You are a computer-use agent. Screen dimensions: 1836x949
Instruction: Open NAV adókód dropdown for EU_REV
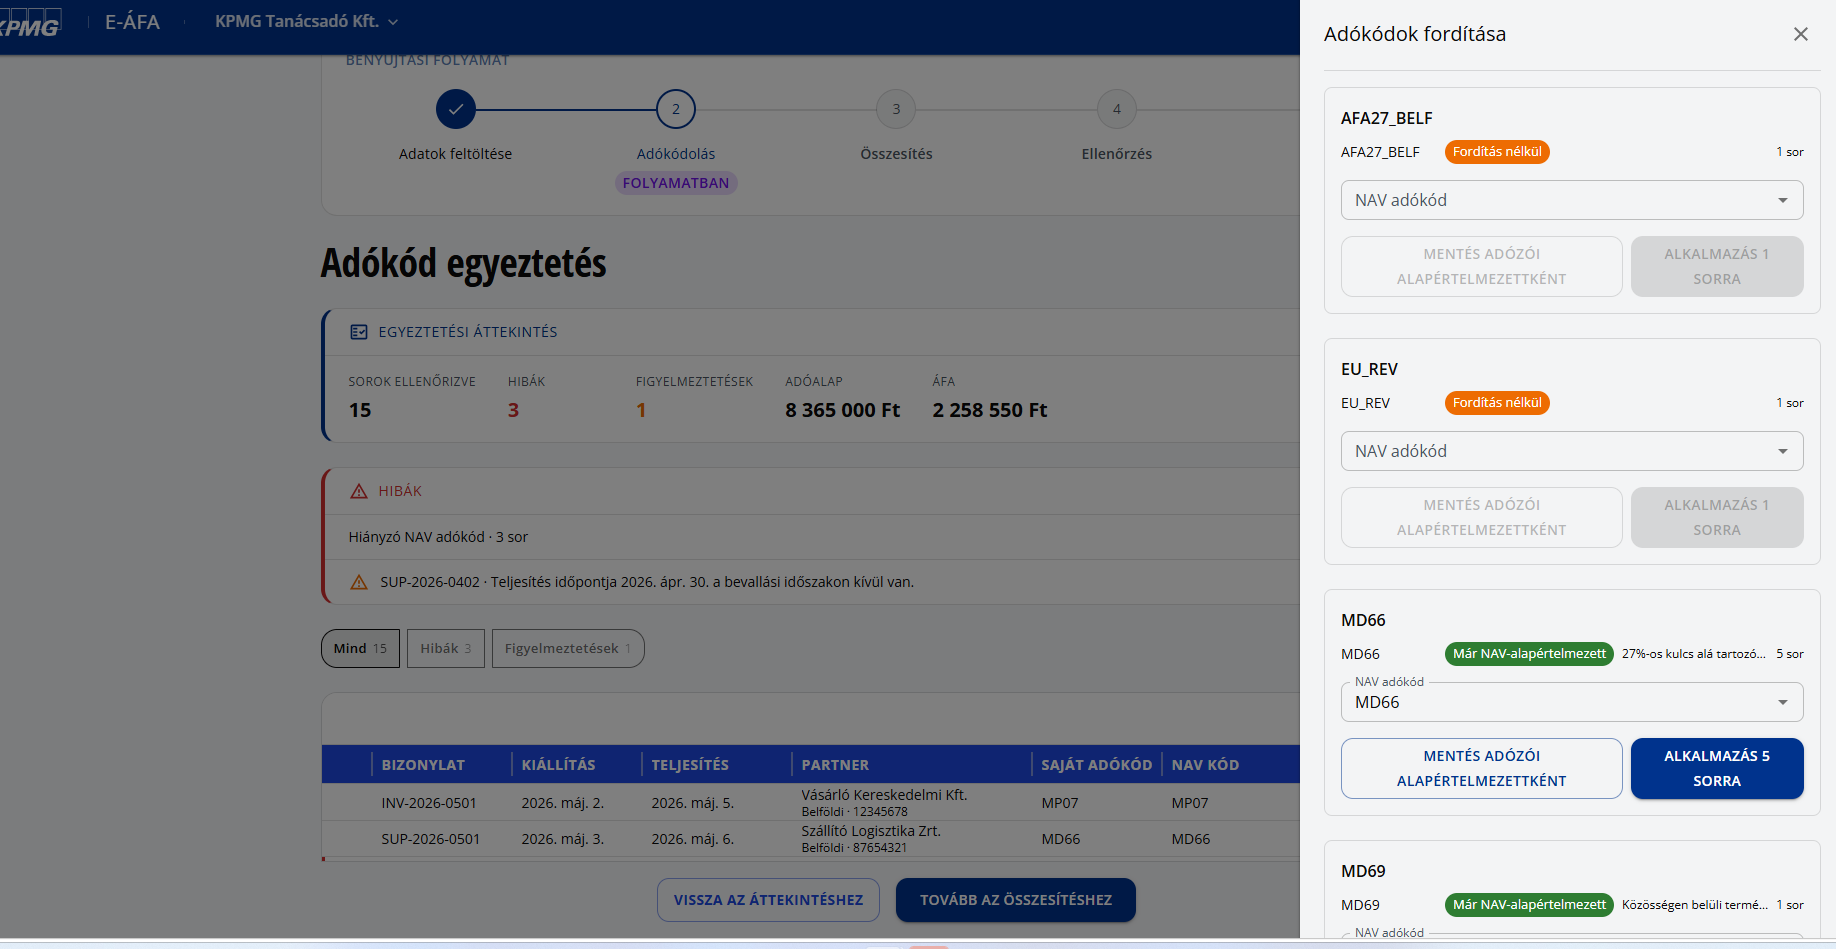point(1572,451)
